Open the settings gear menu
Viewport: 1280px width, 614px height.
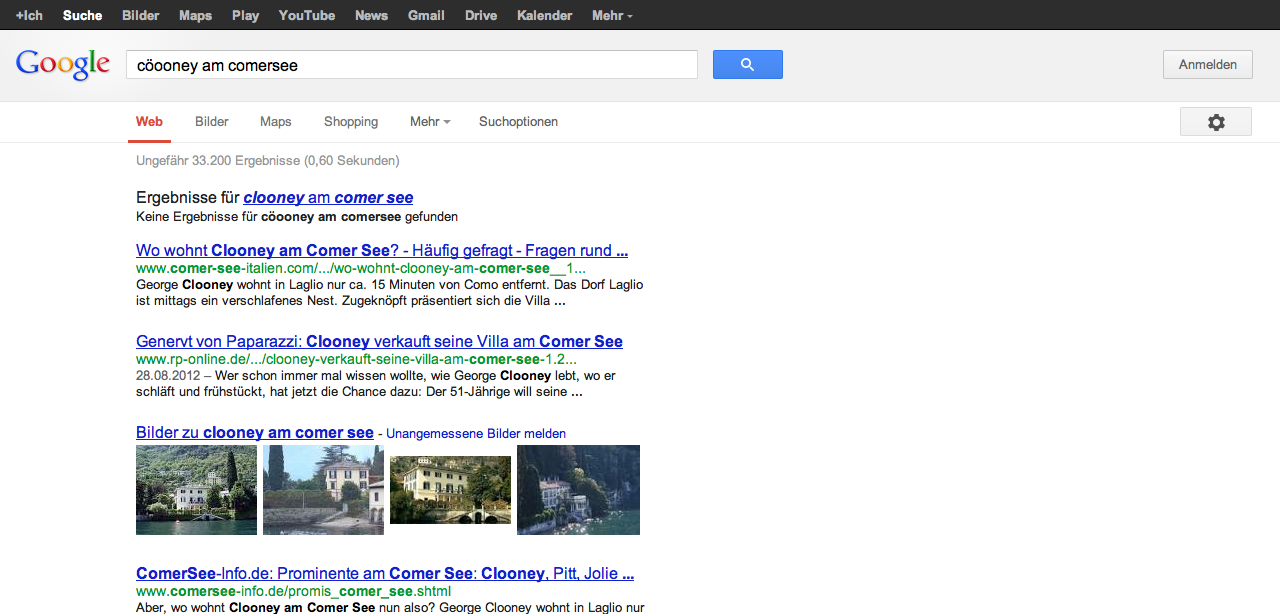point(1215,122)
